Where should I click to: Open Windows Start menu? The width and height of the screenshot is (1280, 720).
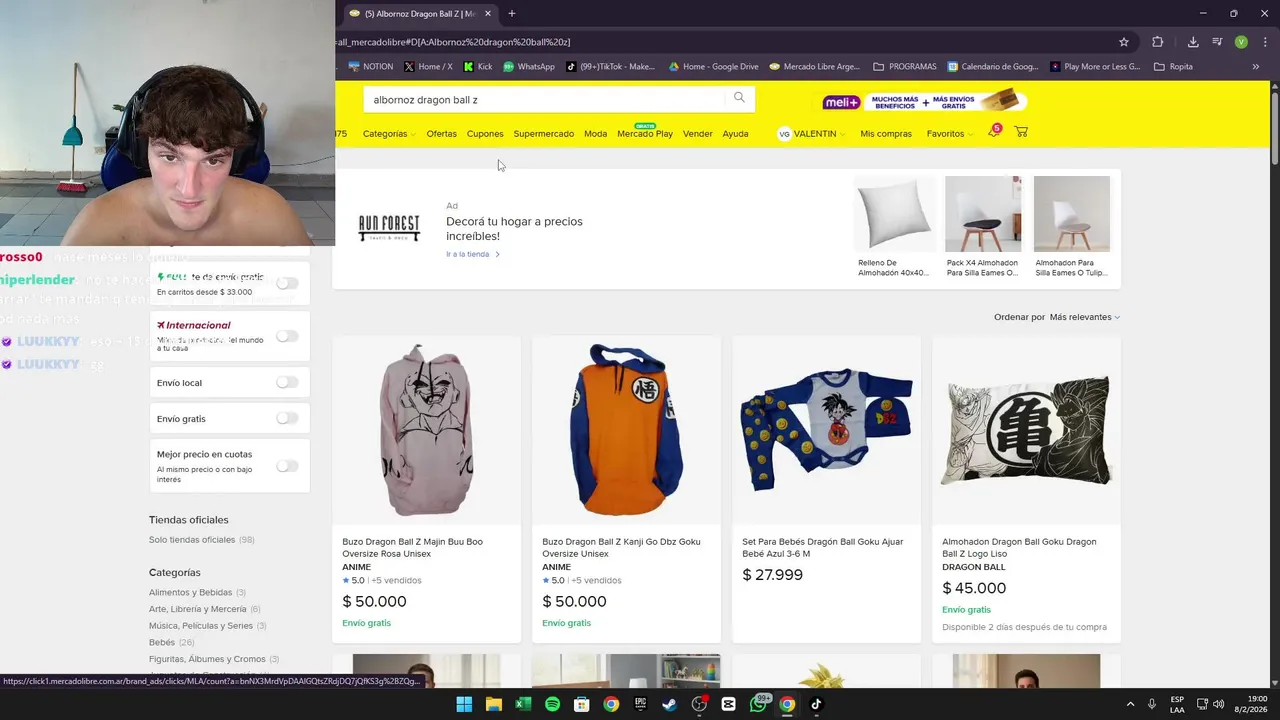coord(464,704)
